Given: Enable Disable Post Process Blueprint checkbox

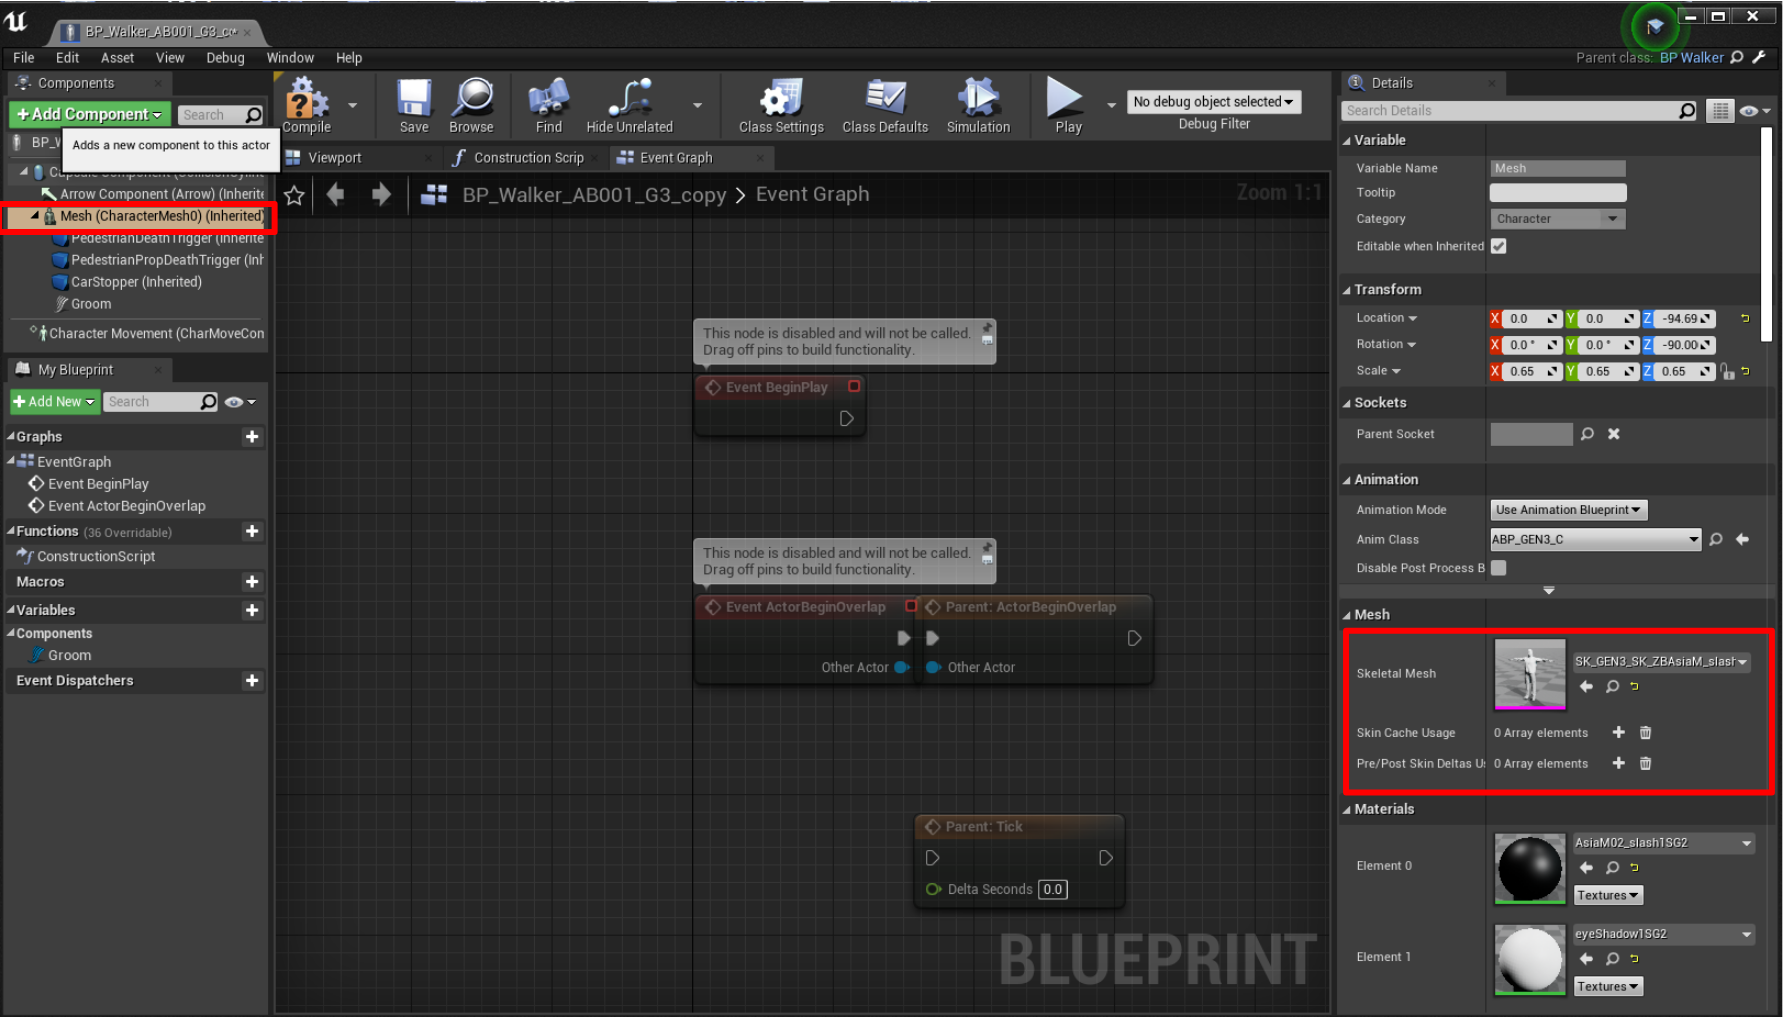Looking at the screenshot, I should coord(1499,567).
